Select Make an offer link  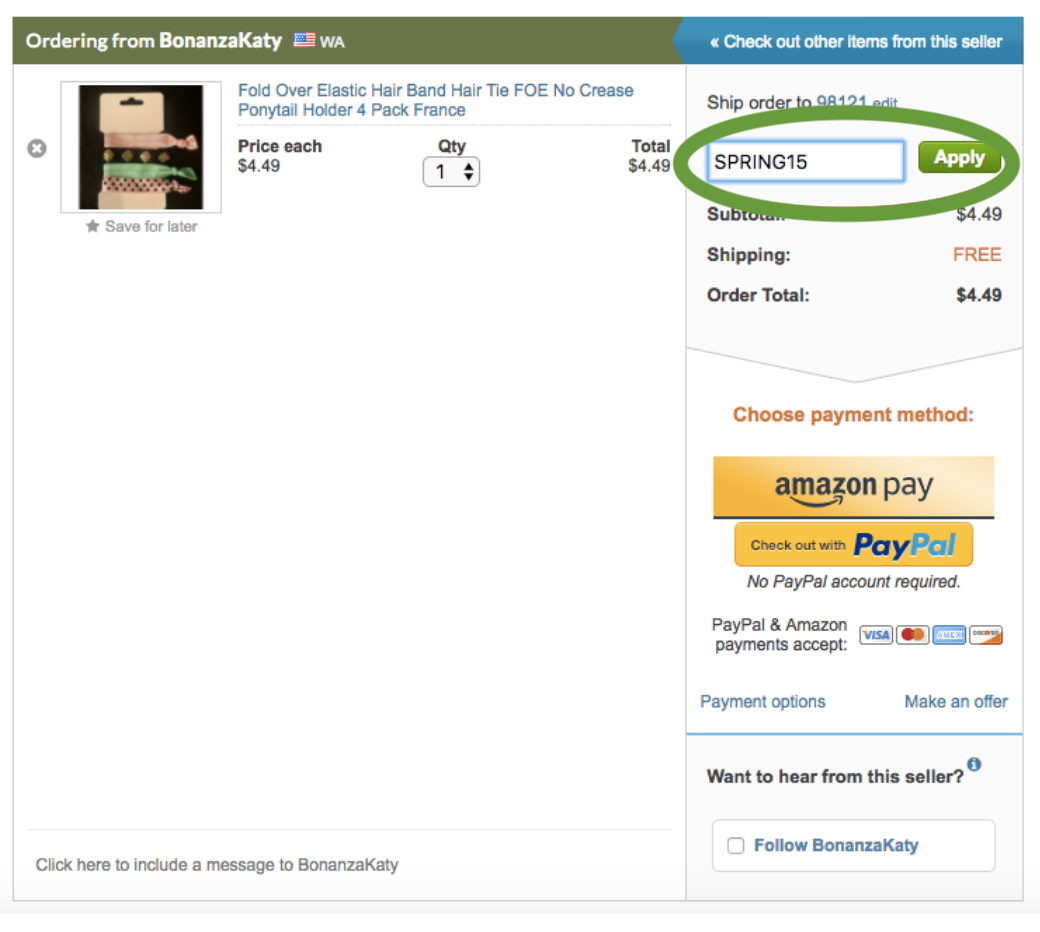[956, 701]
